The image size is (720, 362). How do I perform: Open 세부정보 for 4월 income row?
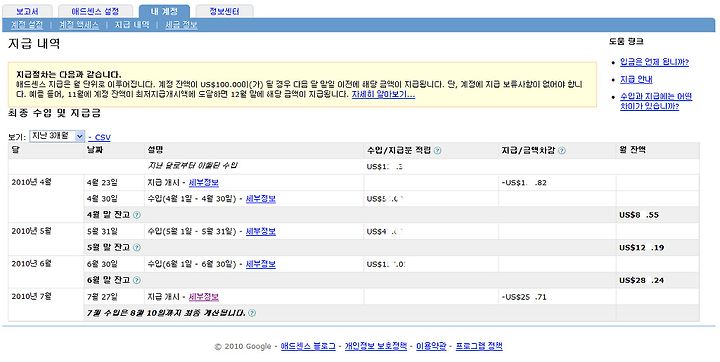coord(261,199)
